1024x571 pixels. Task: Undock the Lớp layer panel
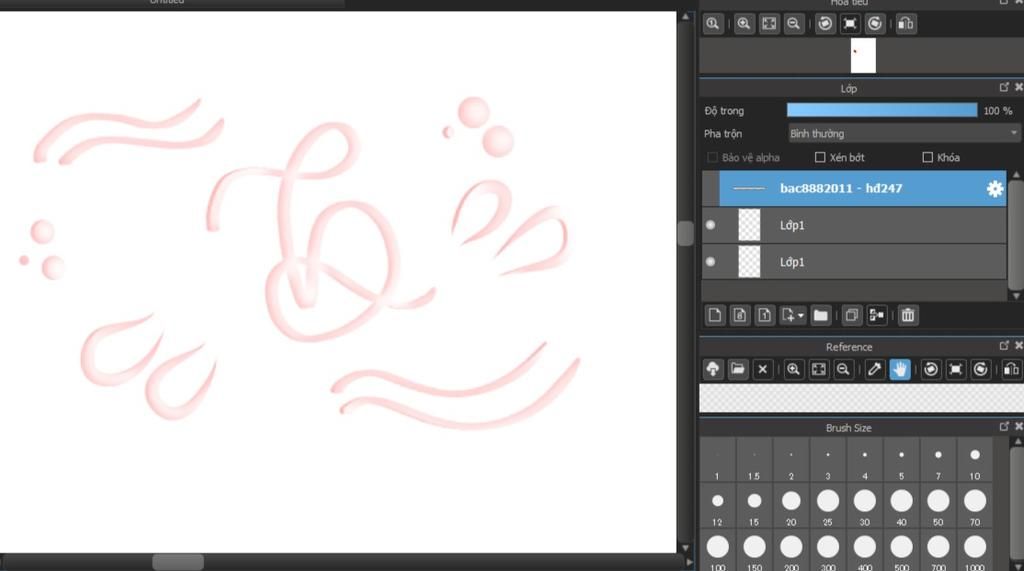[1004, 87]
